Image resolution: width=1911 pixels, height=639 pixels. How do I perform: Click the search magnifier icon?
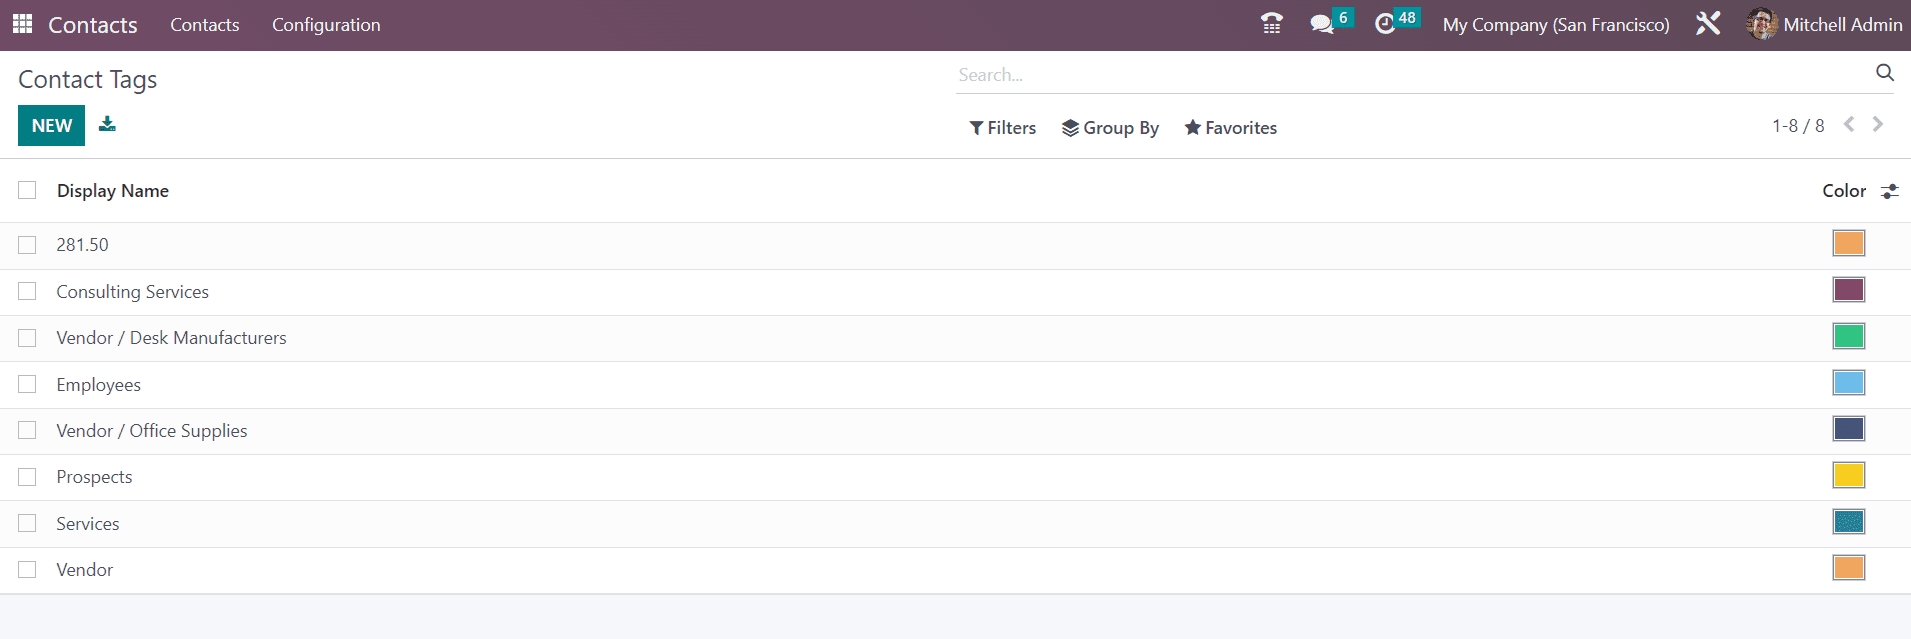click(x=1884, y=73)
